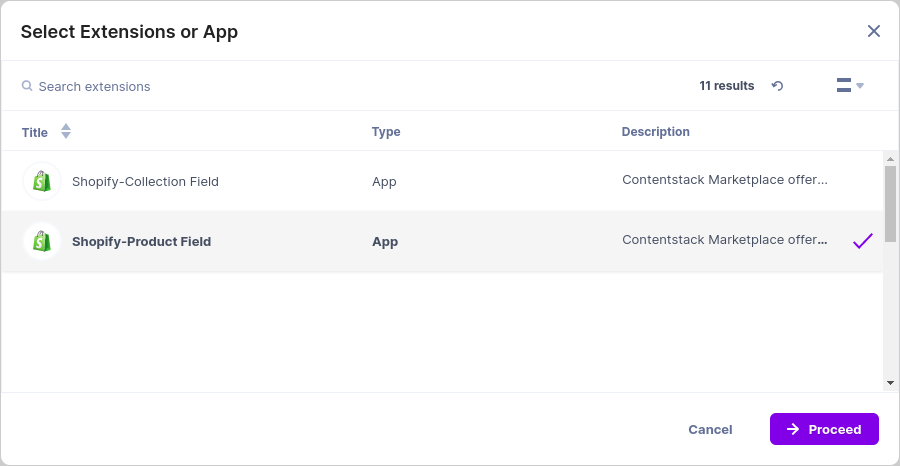Image resolution: width=900 pixels, height=466 pixels.
Task: Click the purple selected checkmark
Action: tap(863, 241)
